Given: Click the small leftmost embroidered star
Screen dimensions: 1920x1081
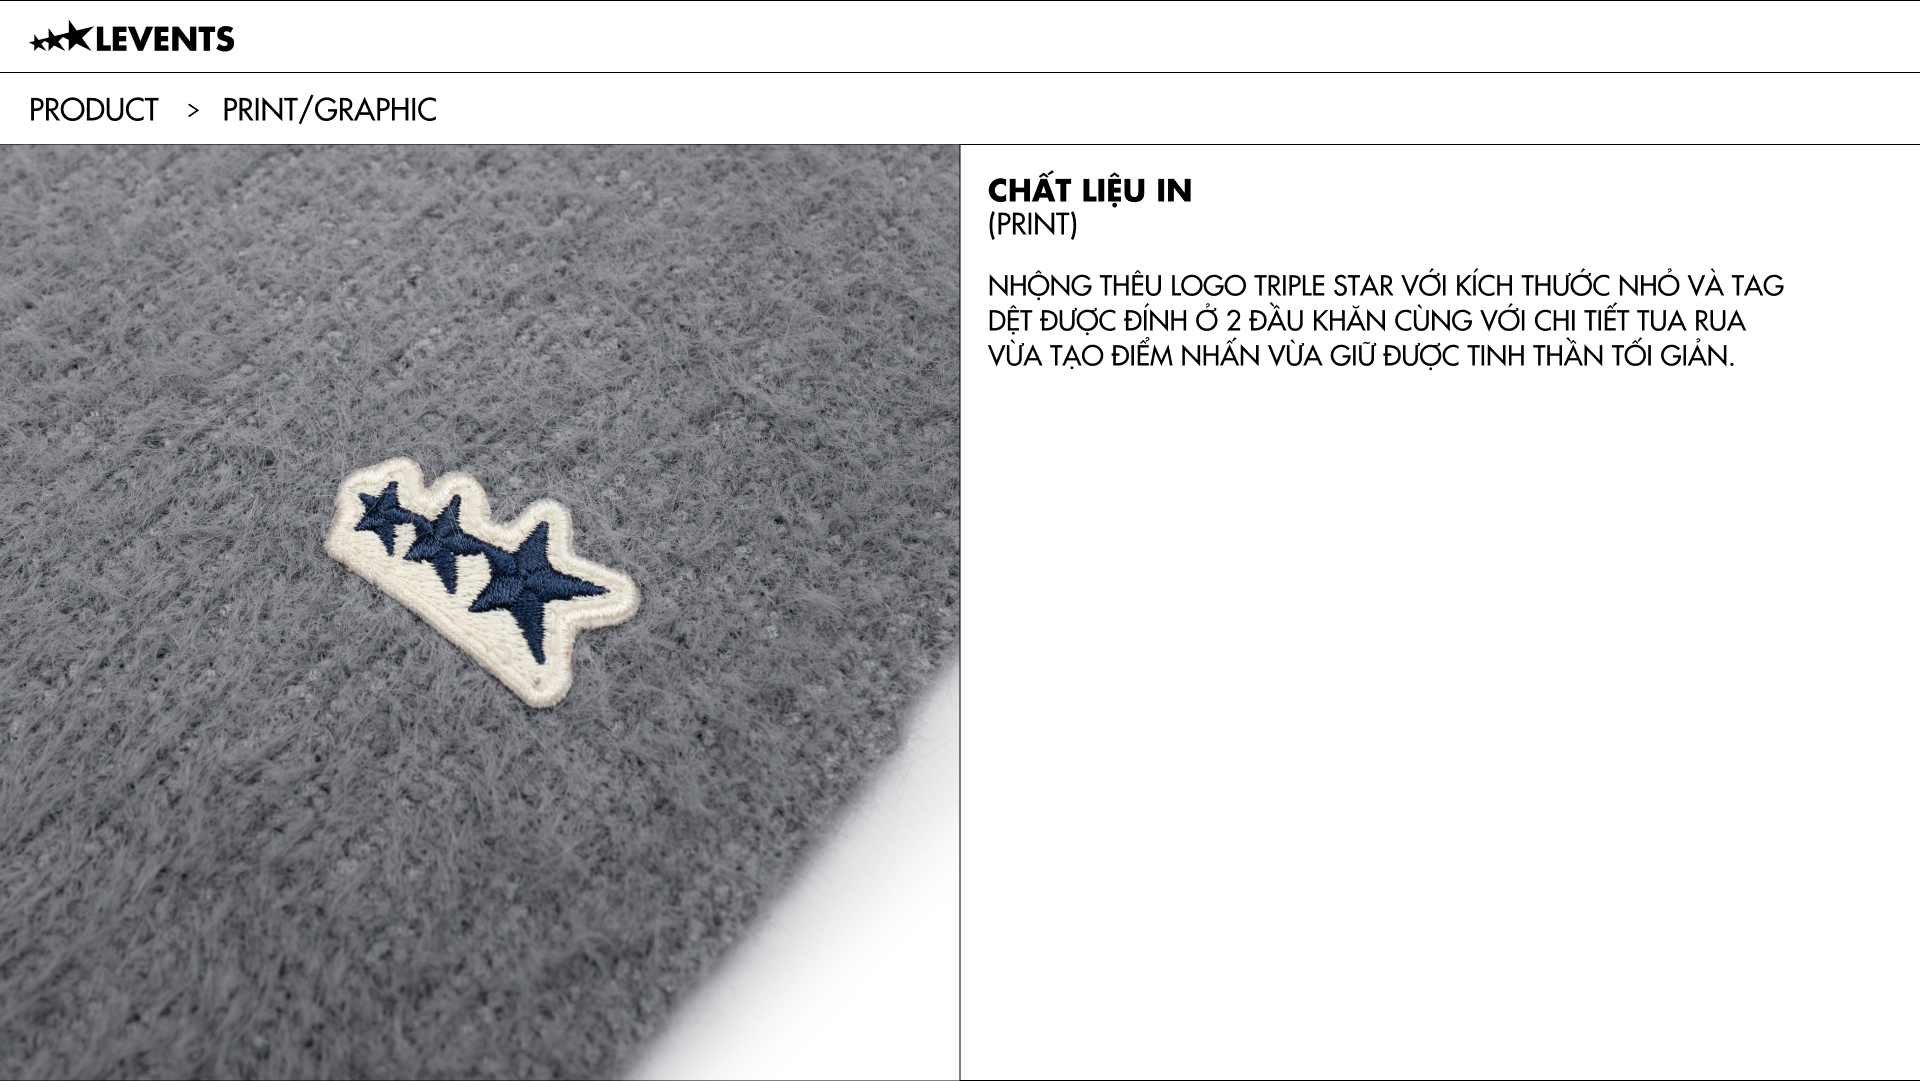Looking at the screenshot, I should tap(380, 515).
